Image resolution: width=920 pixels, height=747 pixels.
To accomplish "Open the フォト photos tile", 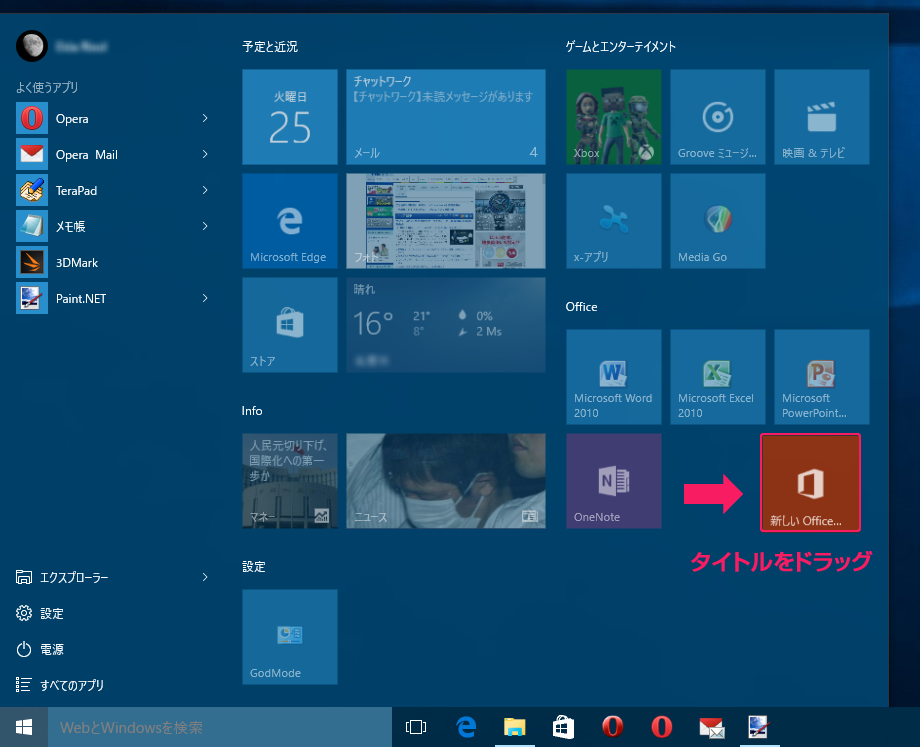I will pos(446,221).
